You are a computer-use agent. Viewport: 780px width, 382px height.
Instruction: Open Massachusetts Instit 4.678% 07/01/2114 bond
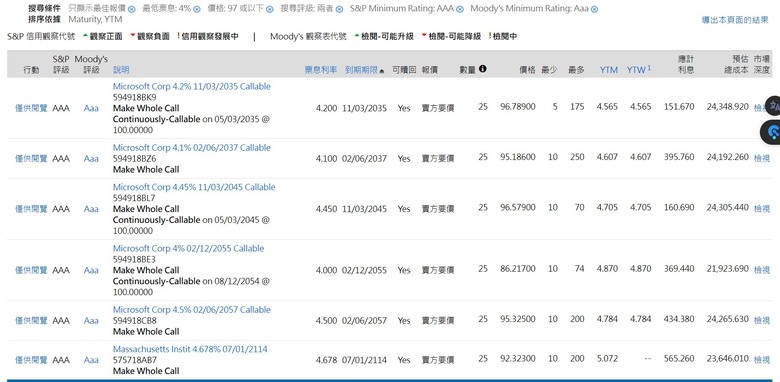coord(190,349)
